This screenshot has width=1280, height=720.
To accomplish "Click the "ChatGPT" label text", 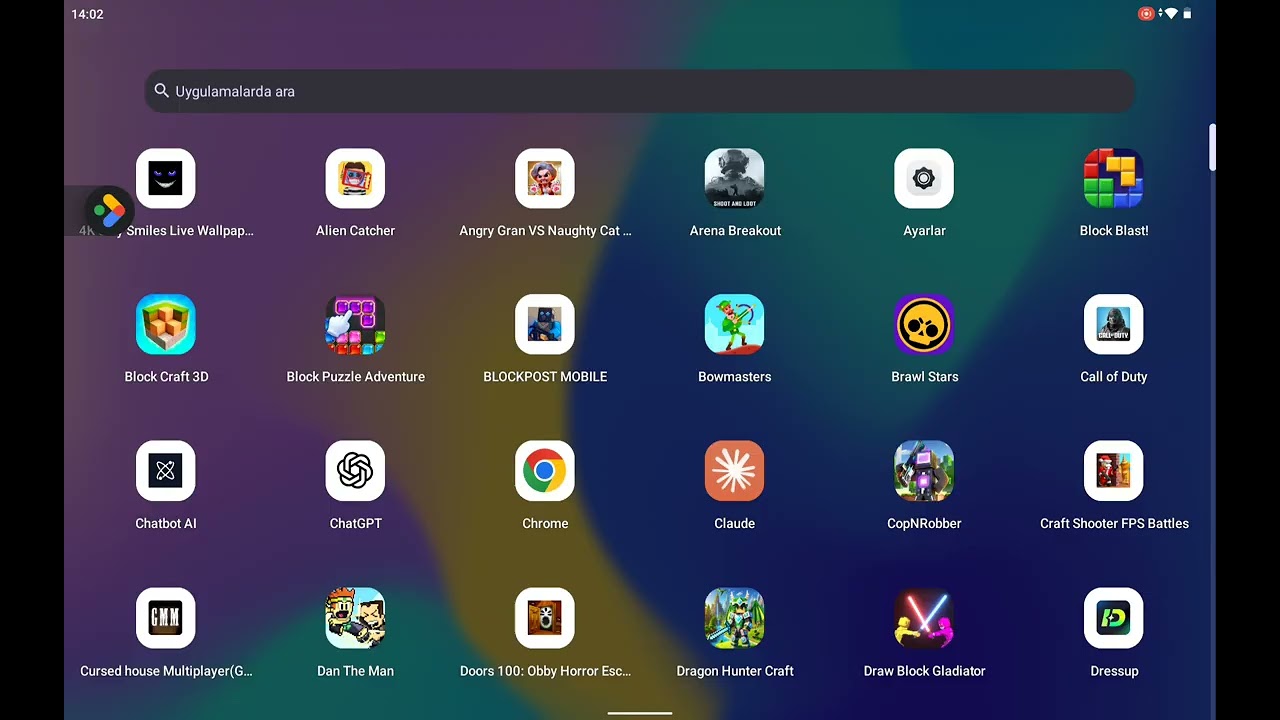I will pyautogui.click(x=355, y=524).
